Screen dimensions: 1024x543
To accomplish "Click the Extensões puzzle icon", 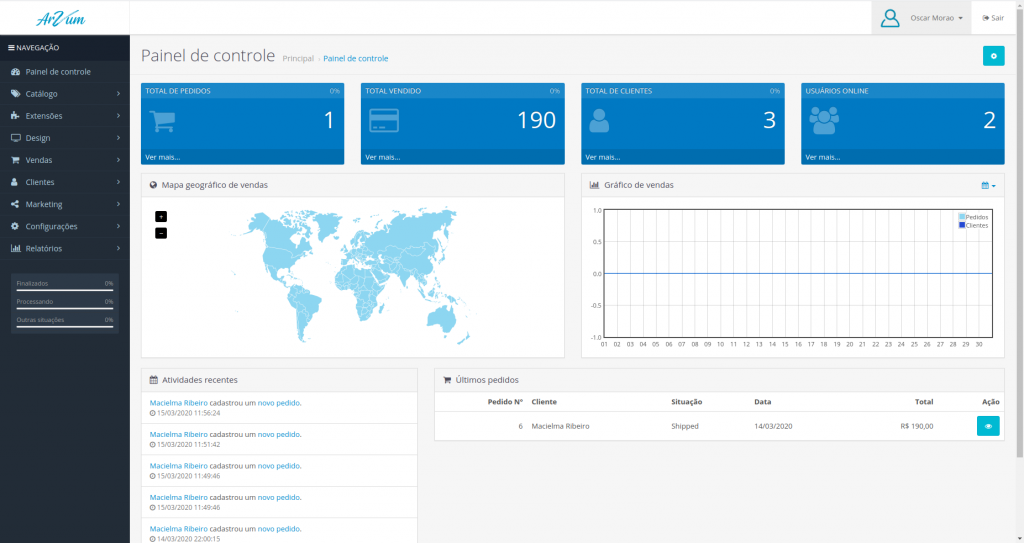I will click(15, 116).
